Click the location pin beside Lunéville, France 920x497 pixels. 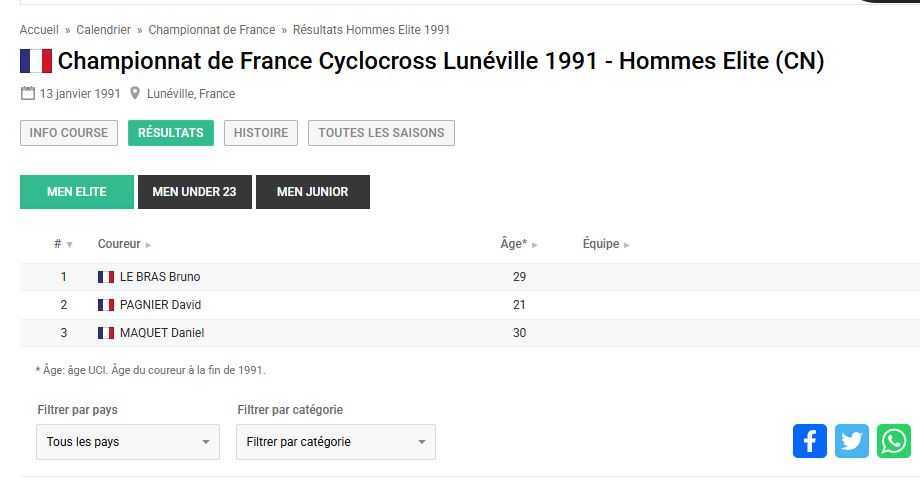click(x=135, y=94)
